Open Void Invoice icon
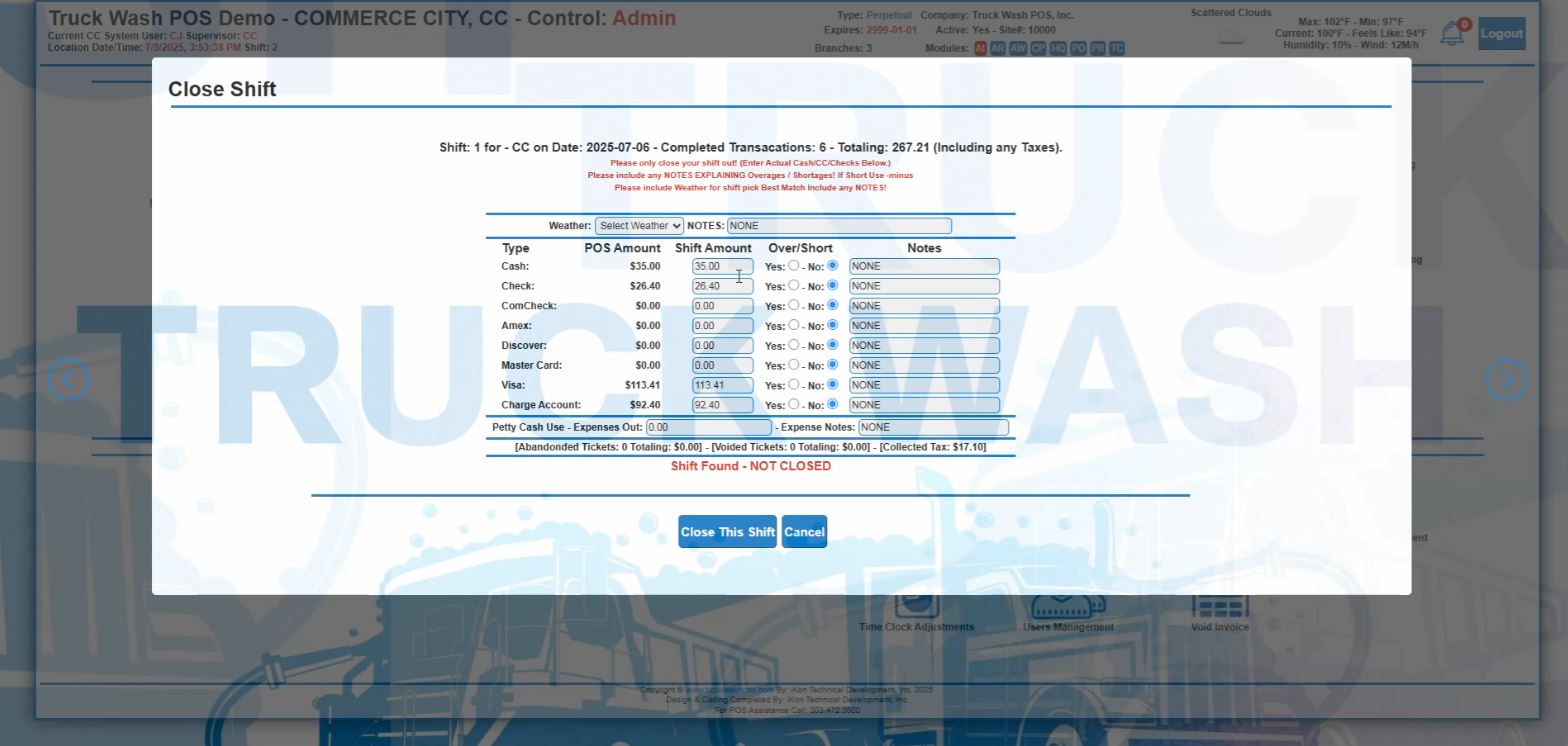This screenshot has height=746, width=1568. point(1220,607)
